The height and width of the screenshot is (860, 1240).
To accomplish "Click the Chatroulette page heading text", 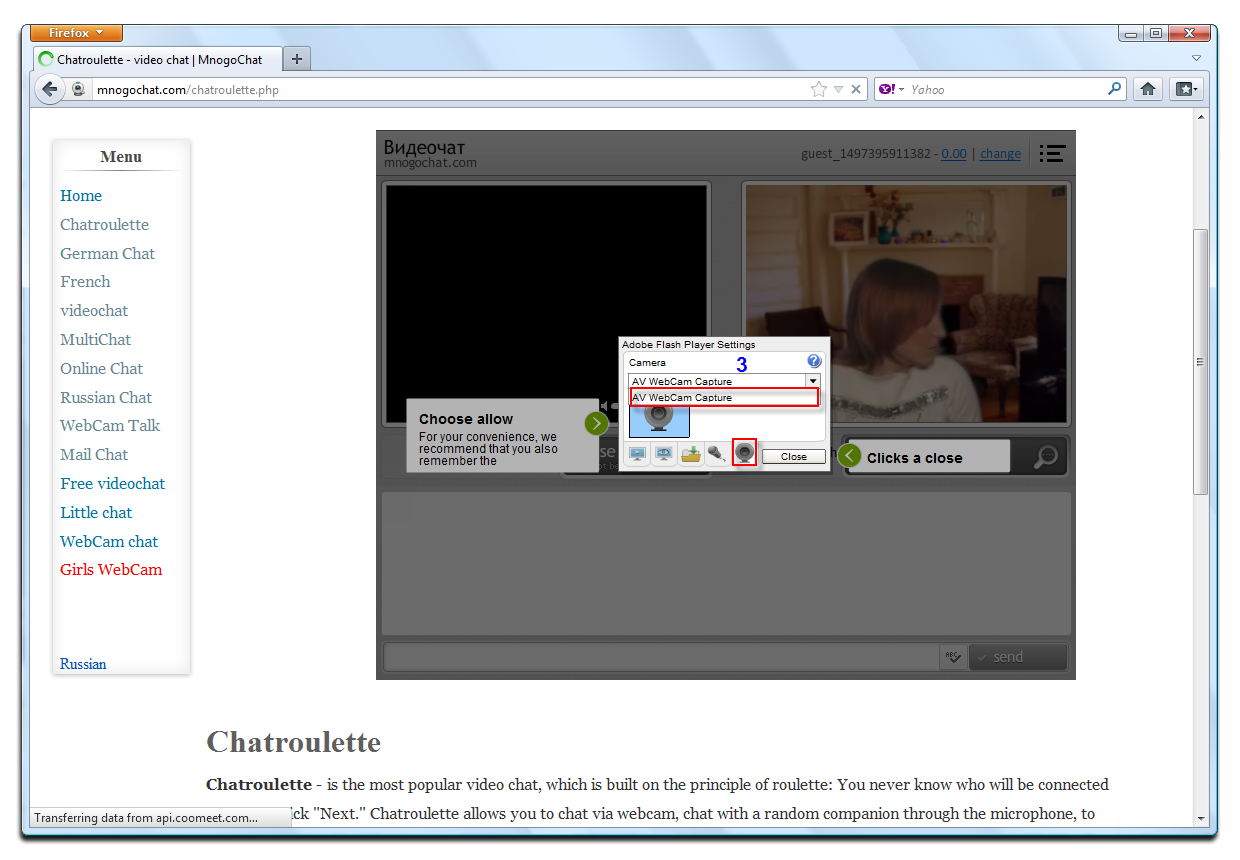I will tap(293, 743).
